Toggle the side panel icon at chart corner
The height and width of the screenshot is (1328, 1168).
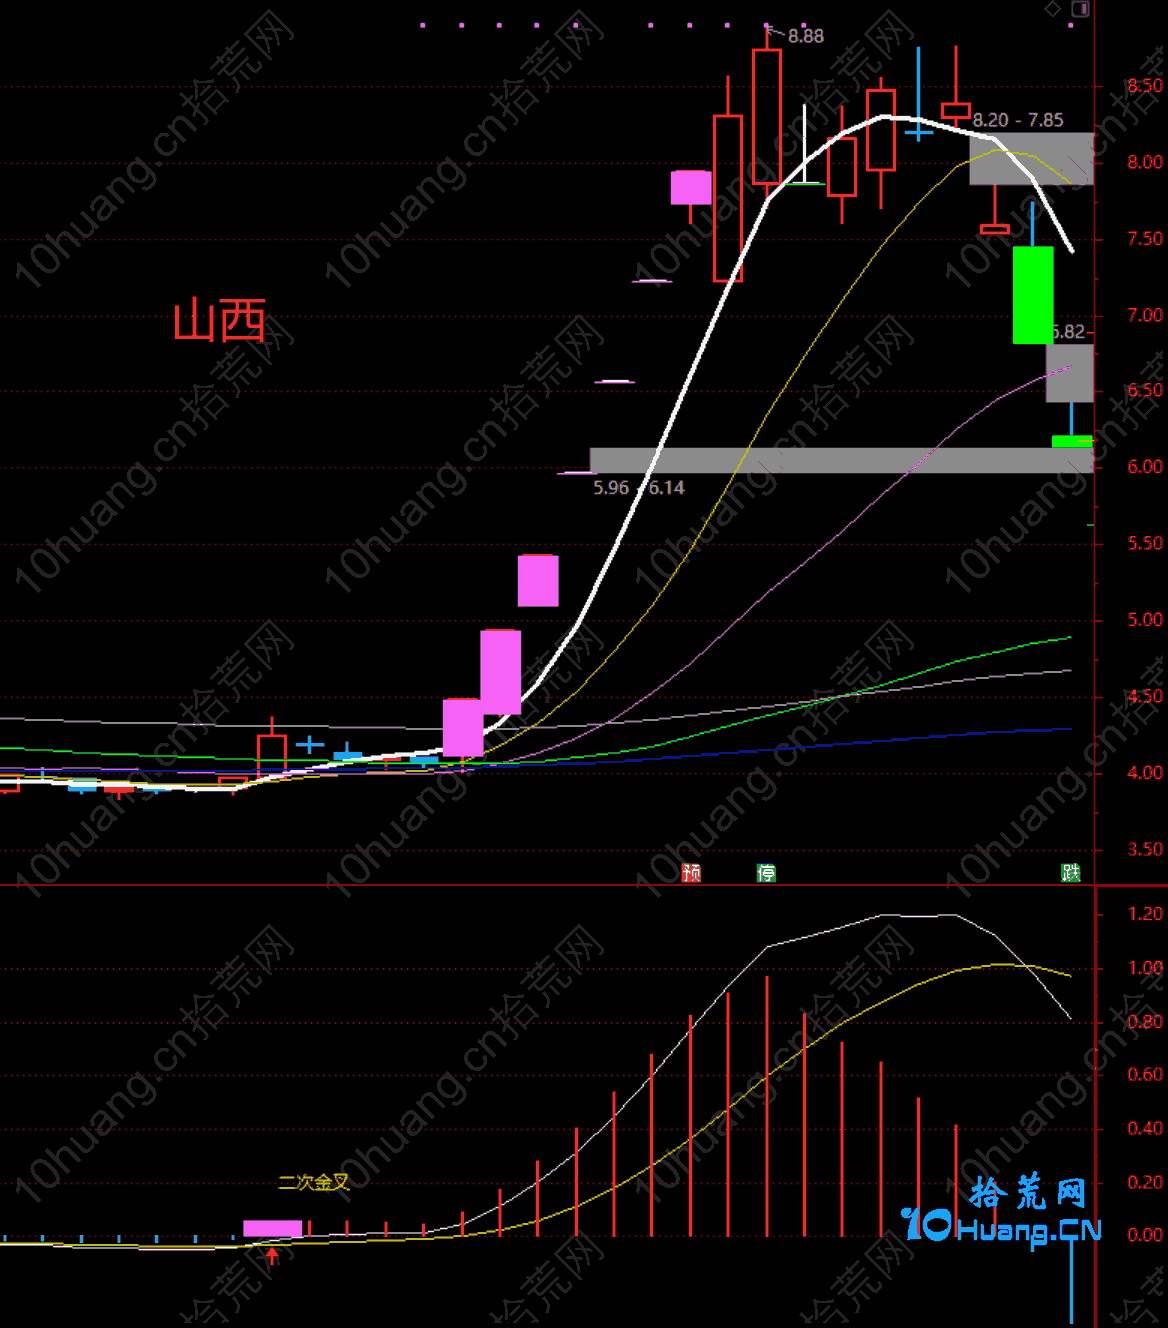[x=1080, y=9]
